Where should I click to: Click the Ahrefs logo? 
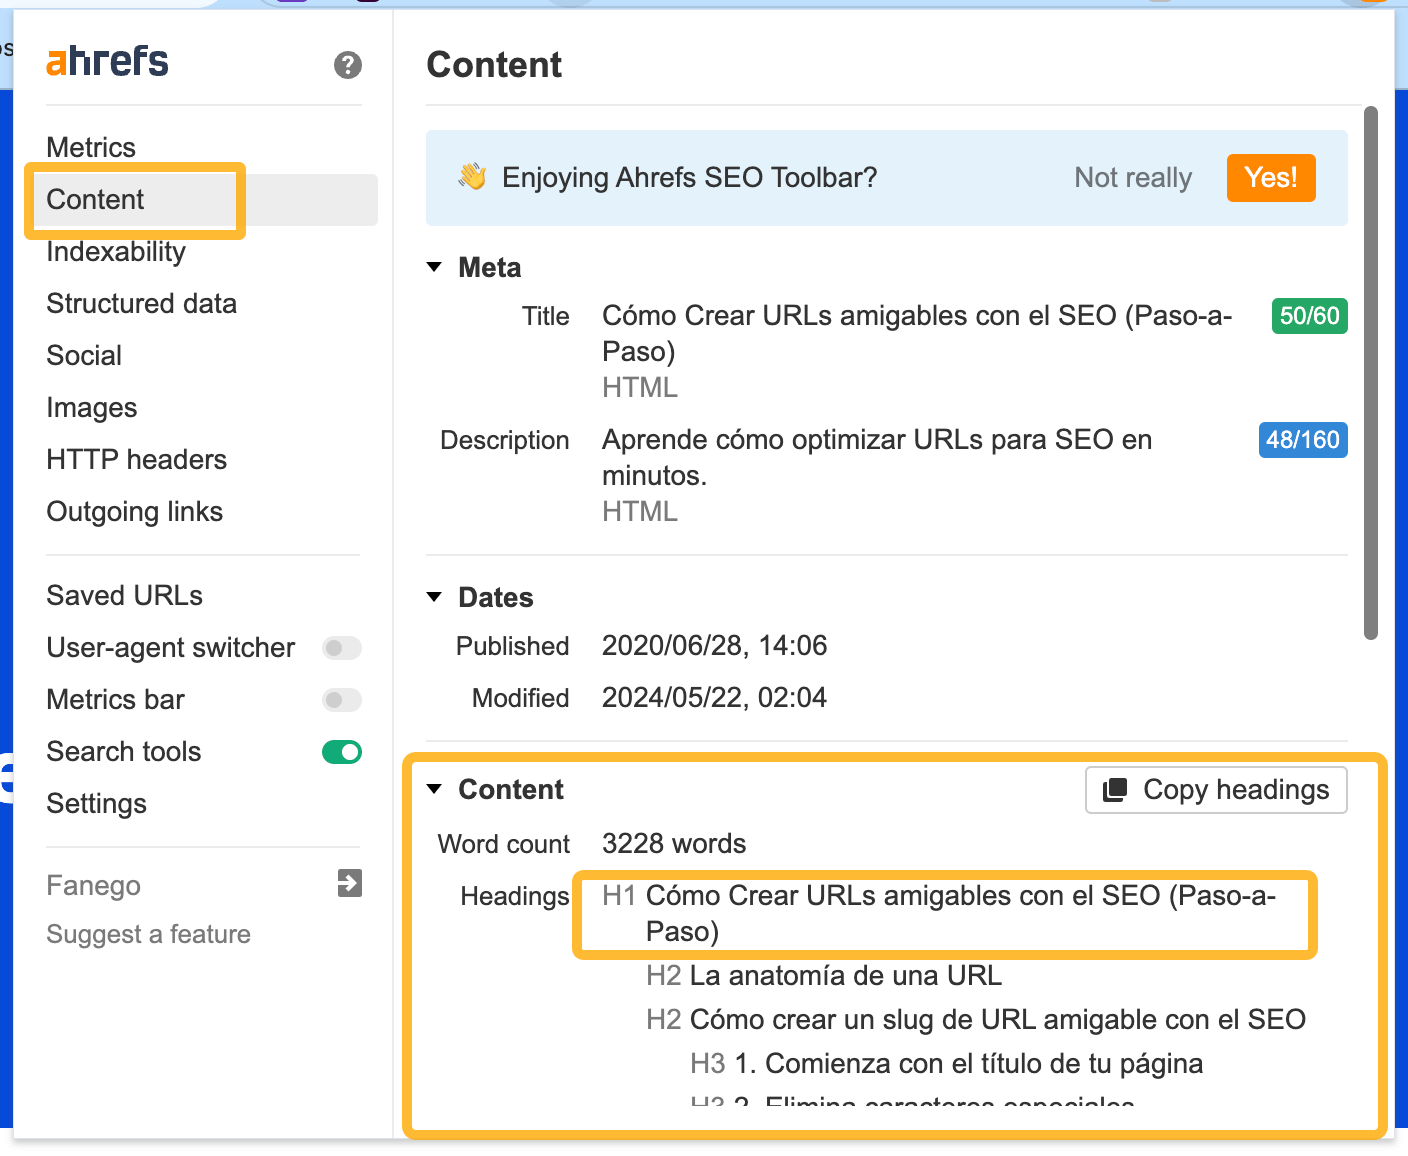(106, 61)
